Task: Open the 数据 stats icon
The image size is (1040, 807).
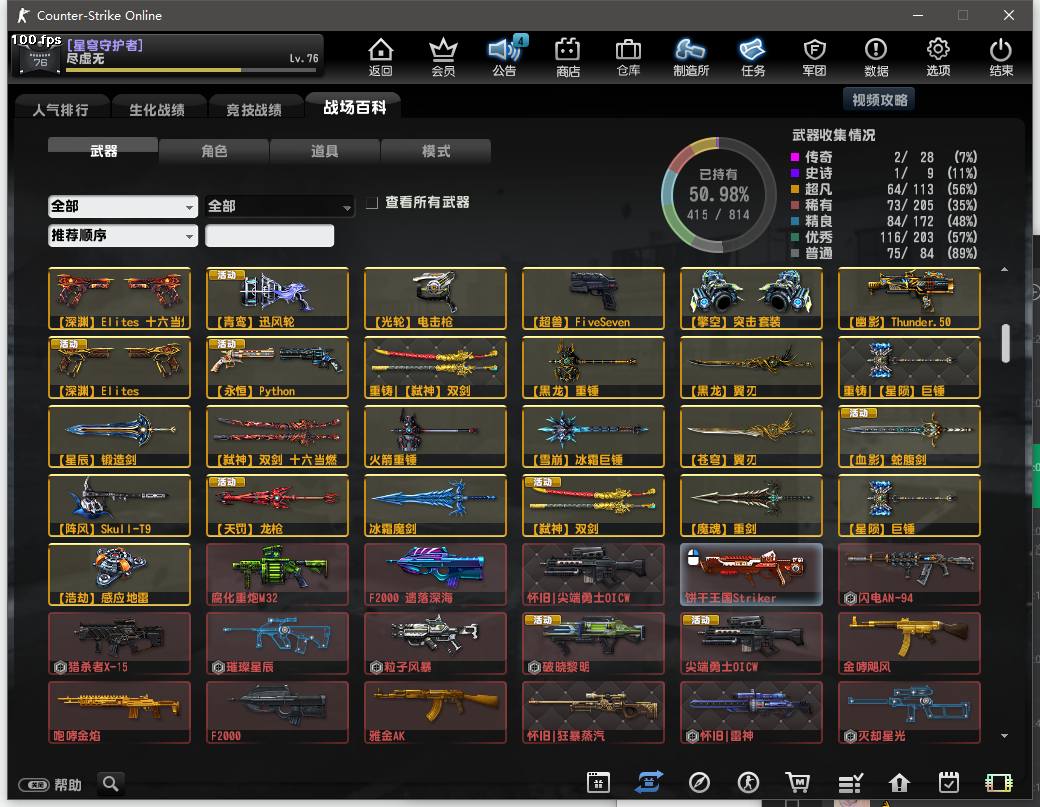Action: pos(876,56)
